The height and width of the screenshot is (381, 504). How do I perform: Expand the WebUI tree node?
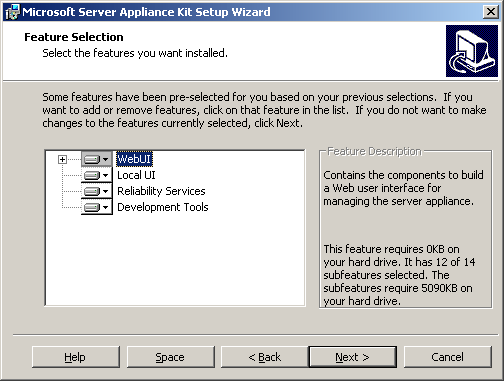coord(62,159)
